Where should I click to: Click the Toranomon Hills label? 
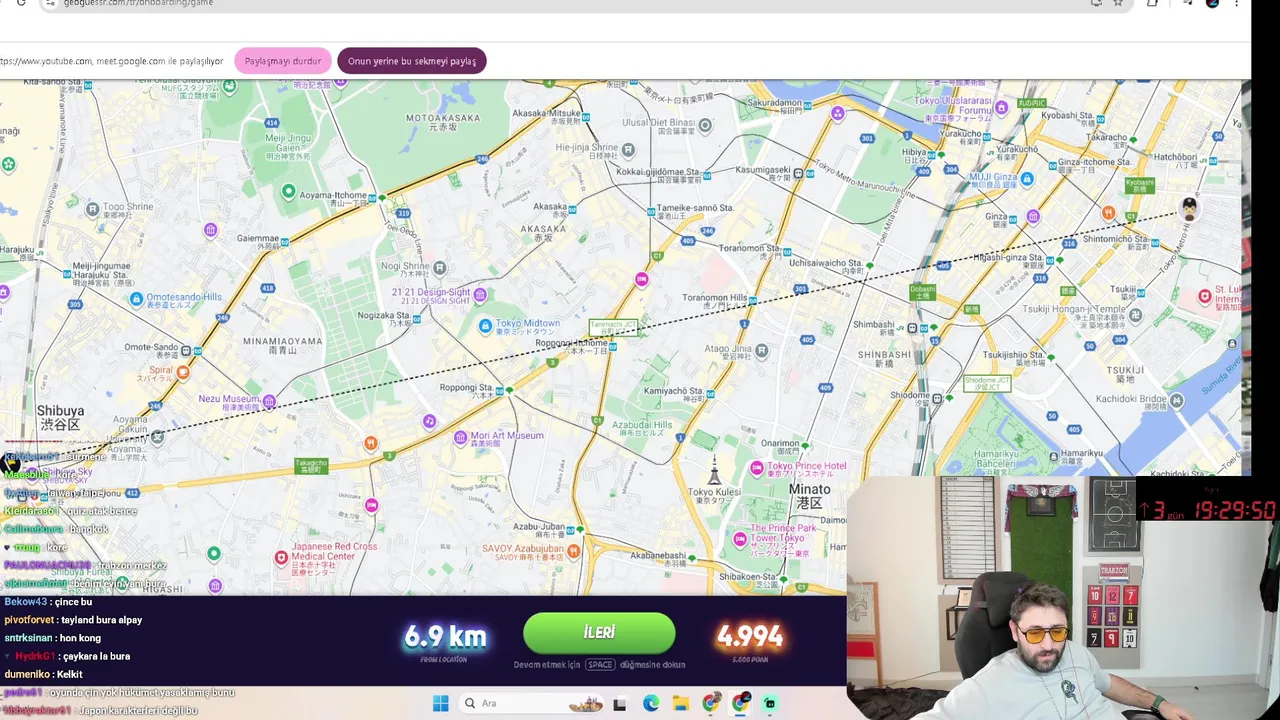click(x=714, y=298)
